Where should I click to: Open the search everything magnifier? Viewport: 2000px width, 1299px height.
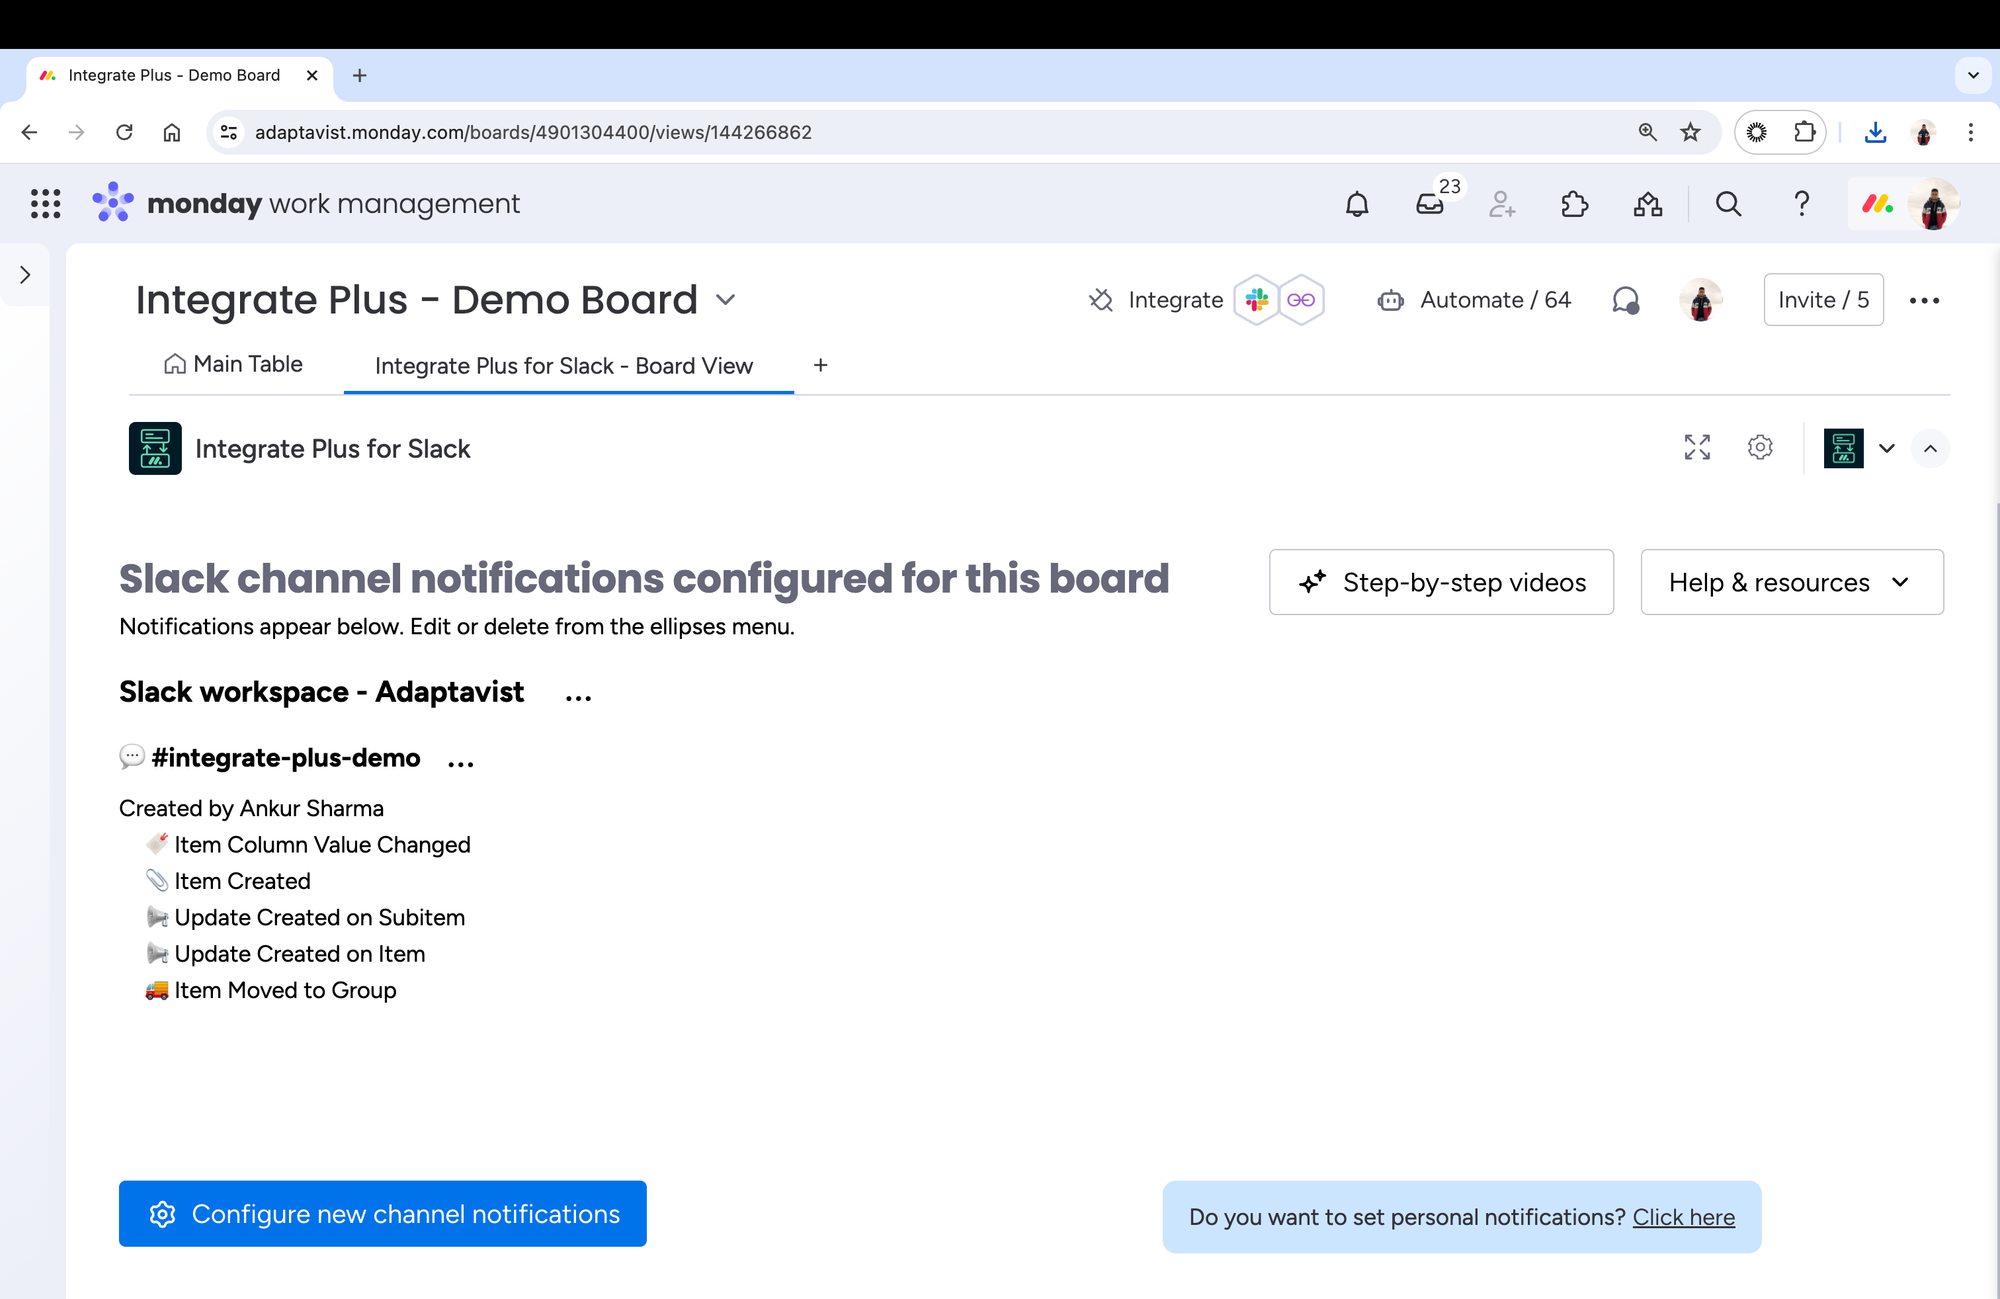[1728, 204]
